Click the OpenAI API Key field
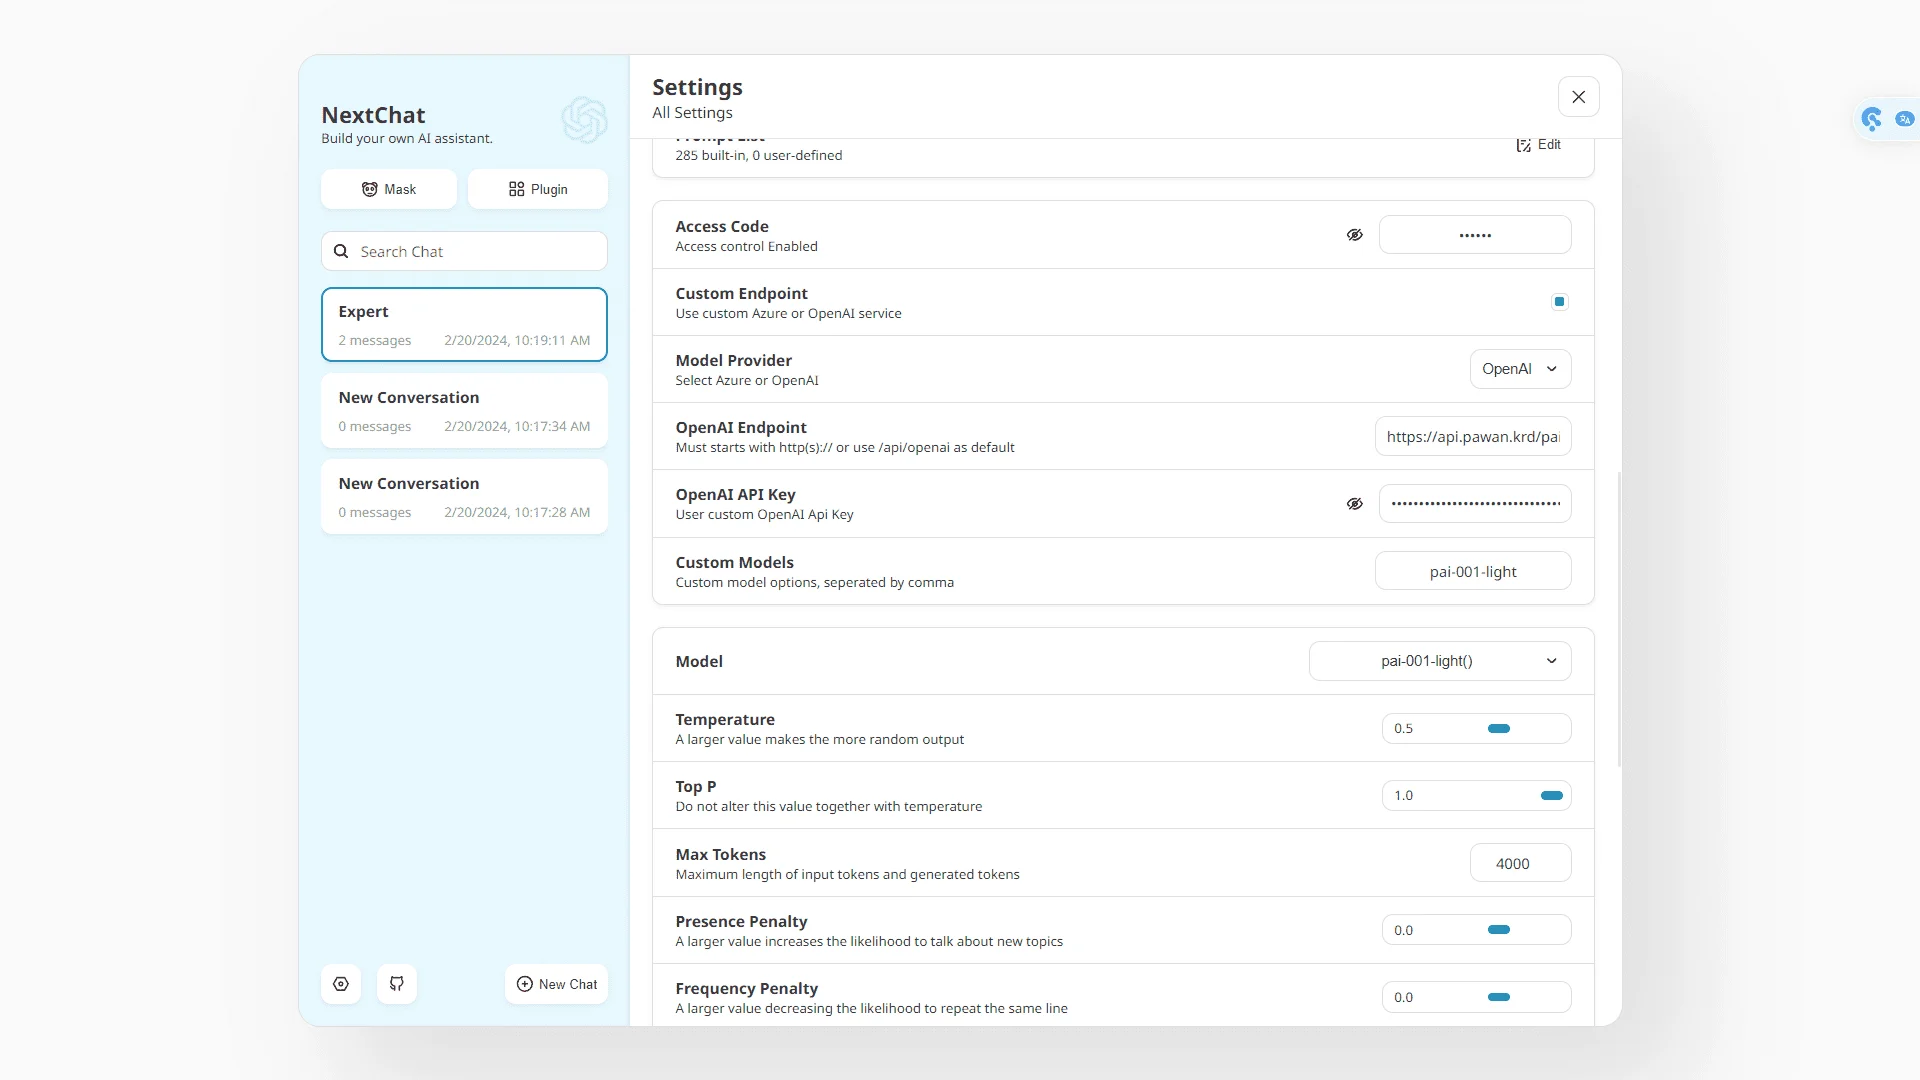 1475,504
